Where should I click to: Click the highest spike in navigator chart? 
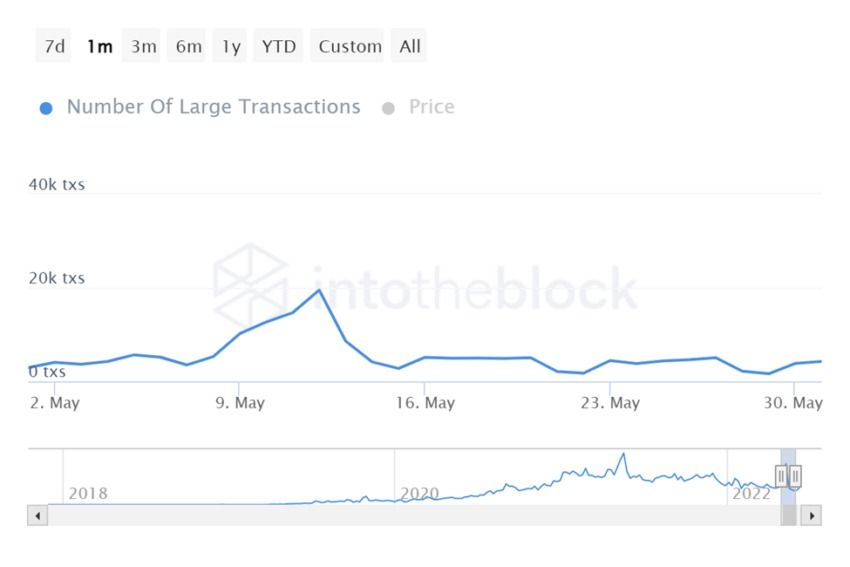pyautogui.click(x=623, y=455)
